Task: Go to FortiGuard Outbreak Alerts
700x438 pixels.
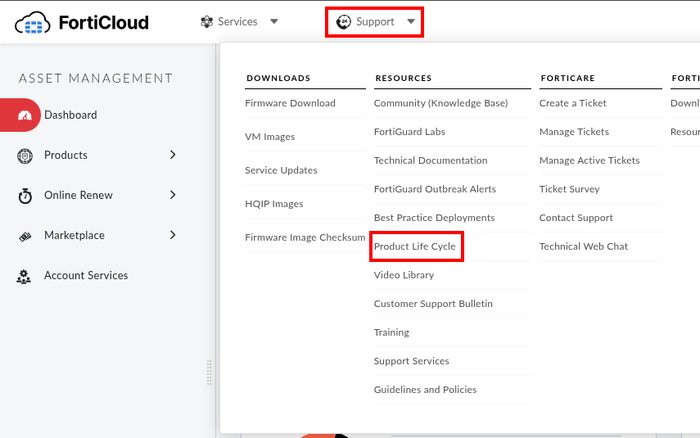Action: coord(434,189)
